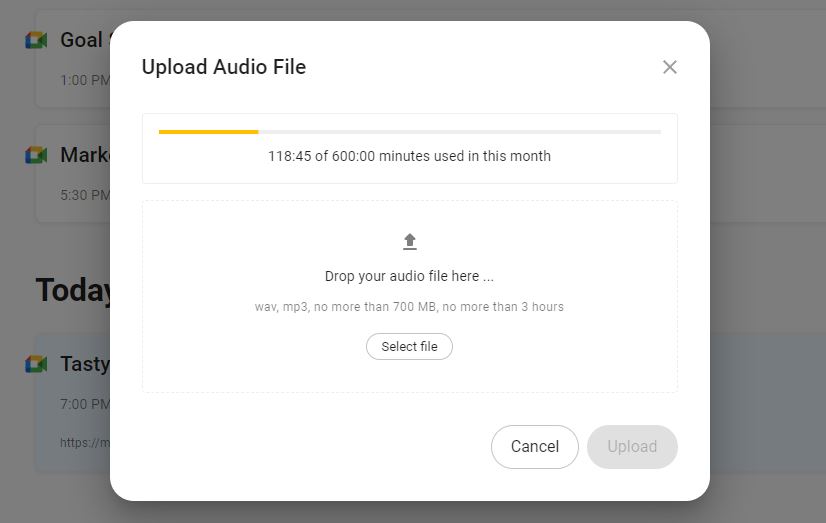Open the Select file button
This screenshot has width=826, height=523.
[x=409, y=347]
